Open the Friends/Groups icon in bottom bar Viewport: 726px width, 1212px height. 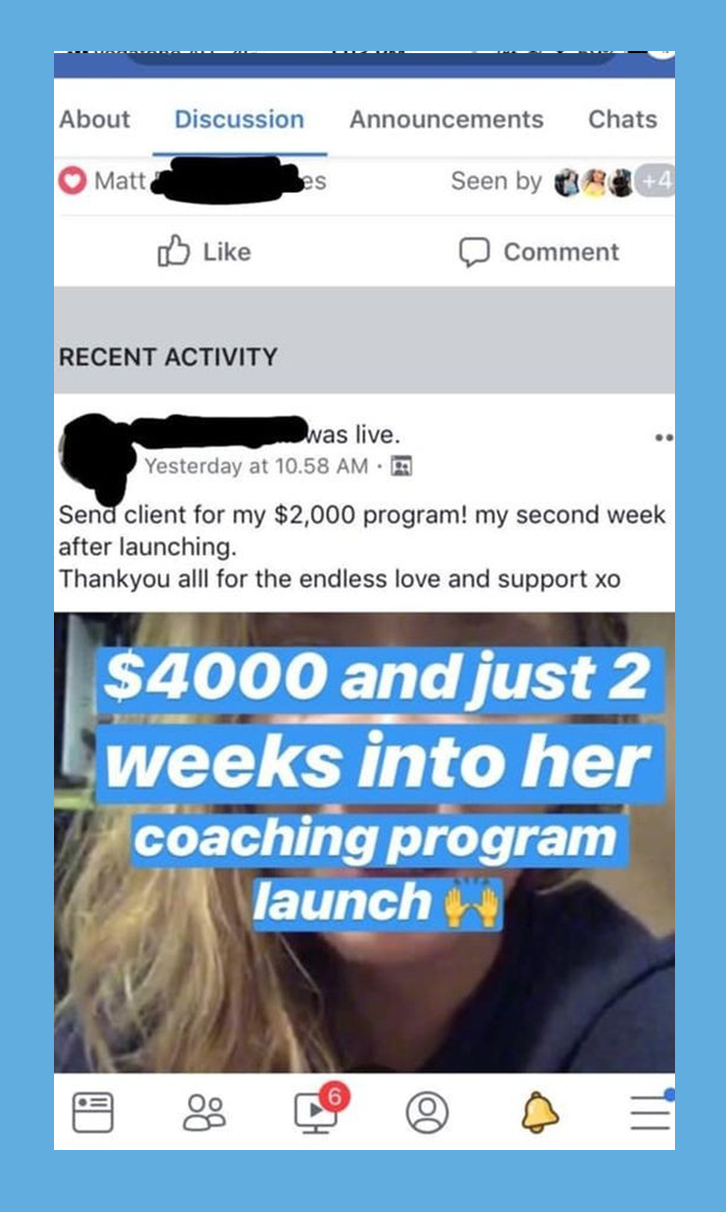(x=204, y=1112)
